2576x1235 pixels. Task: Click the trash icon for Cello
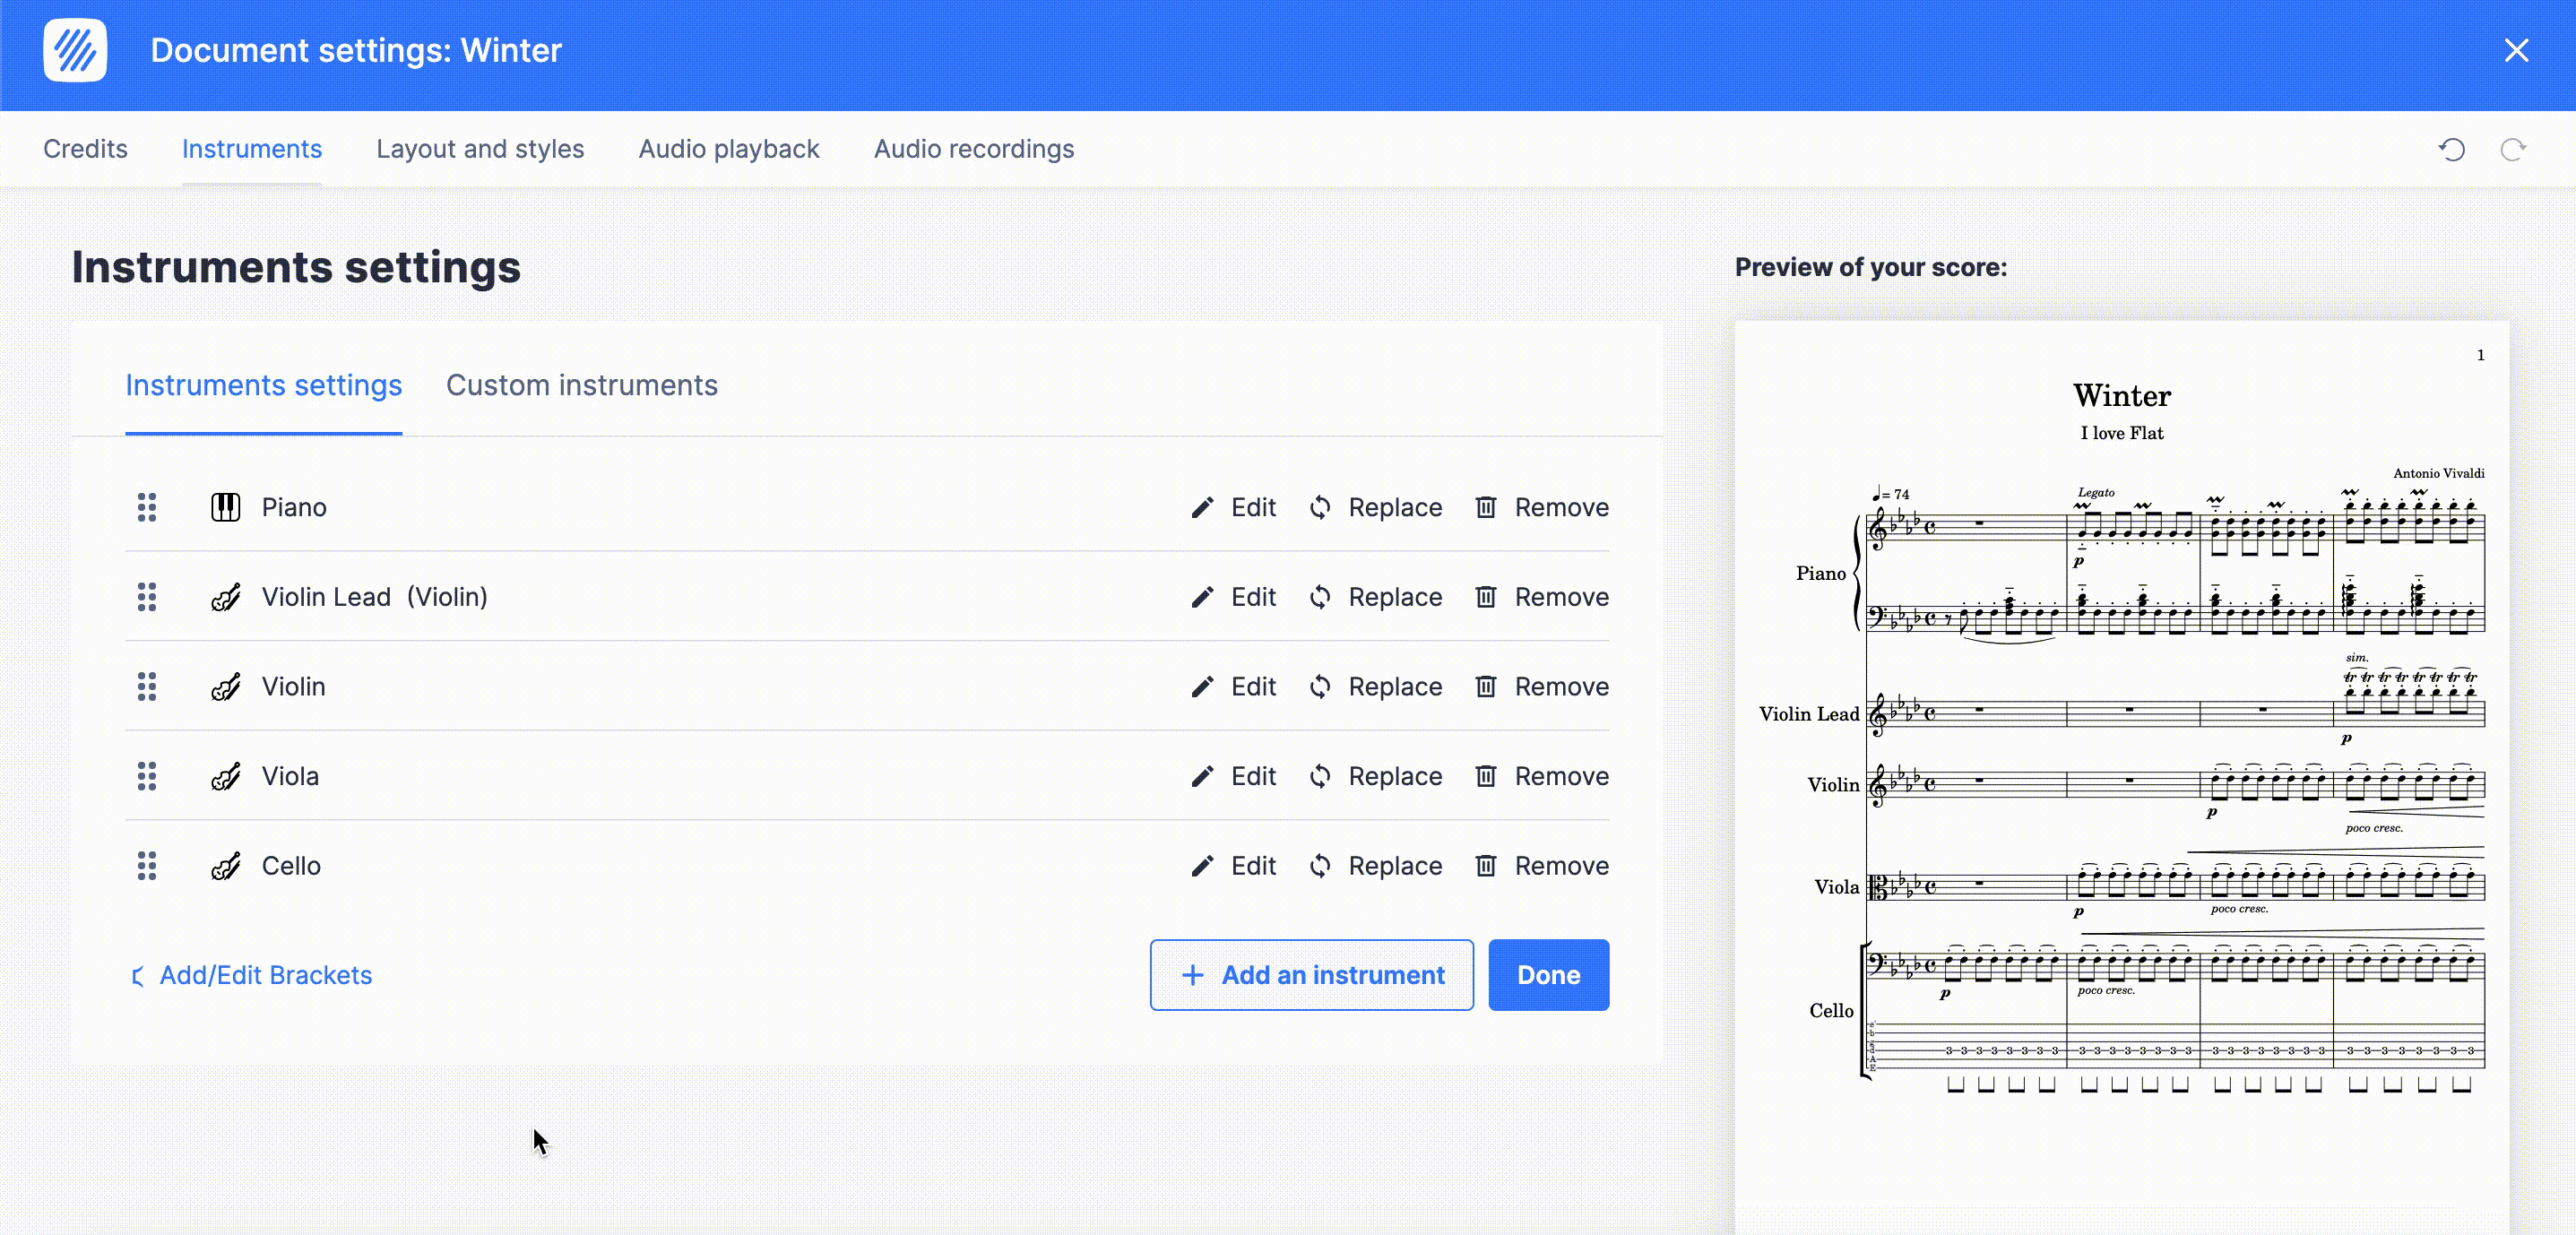(x=1486, y=866)
